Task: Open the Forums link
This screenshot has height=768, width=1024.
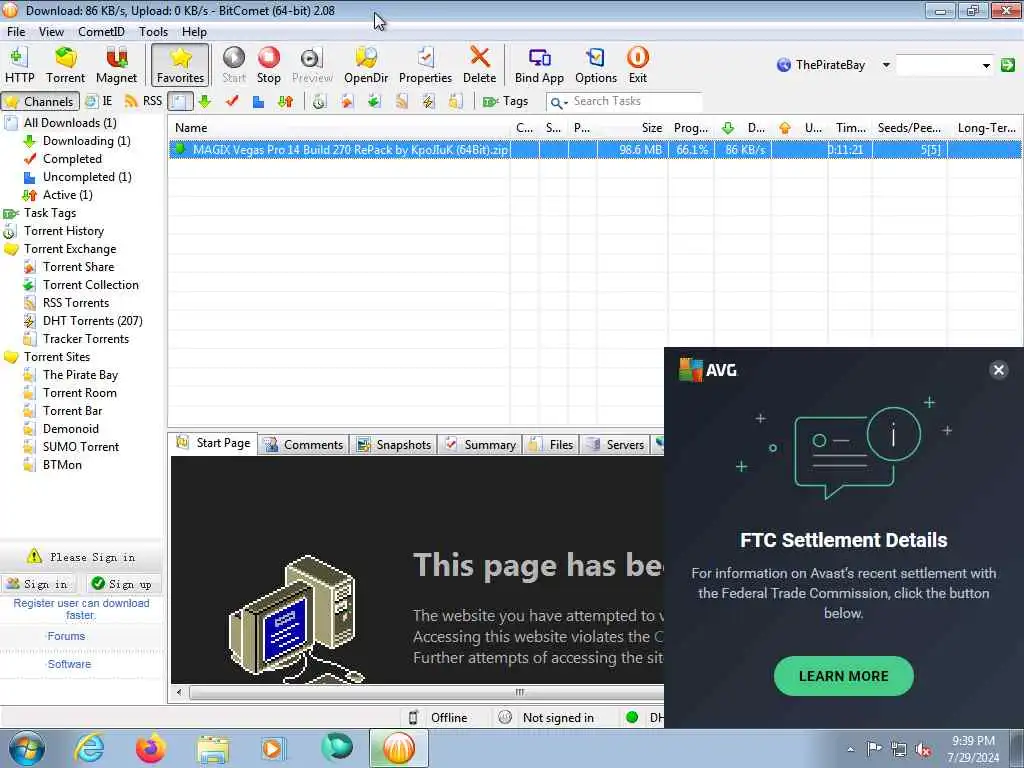Action: pos(66,636)
